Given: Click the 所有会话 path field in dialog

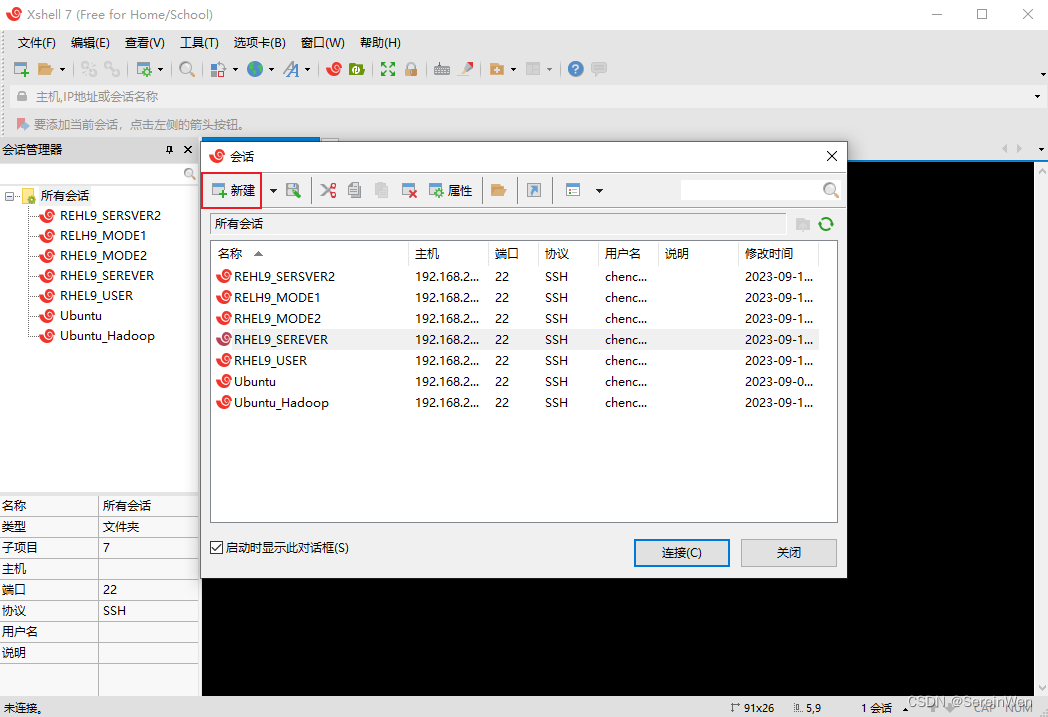Looking at the screenshot, I should click(498, 224).
